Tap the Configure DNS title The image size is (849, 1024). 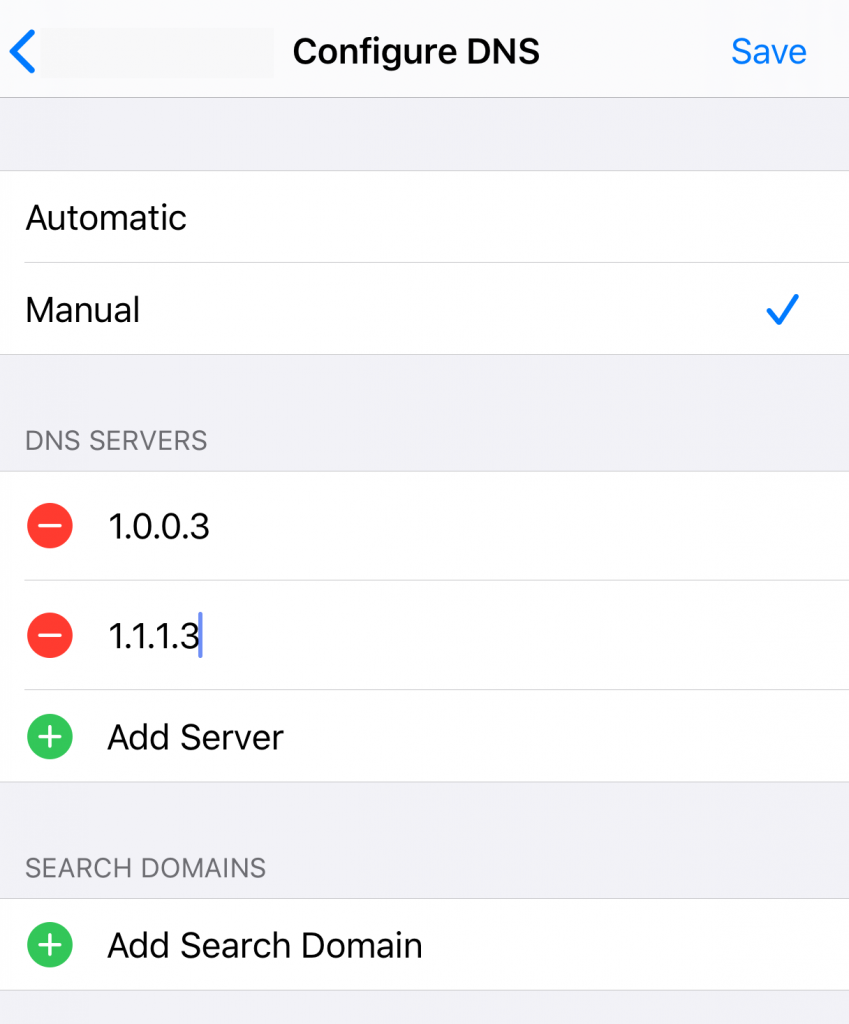coord(416,52)
